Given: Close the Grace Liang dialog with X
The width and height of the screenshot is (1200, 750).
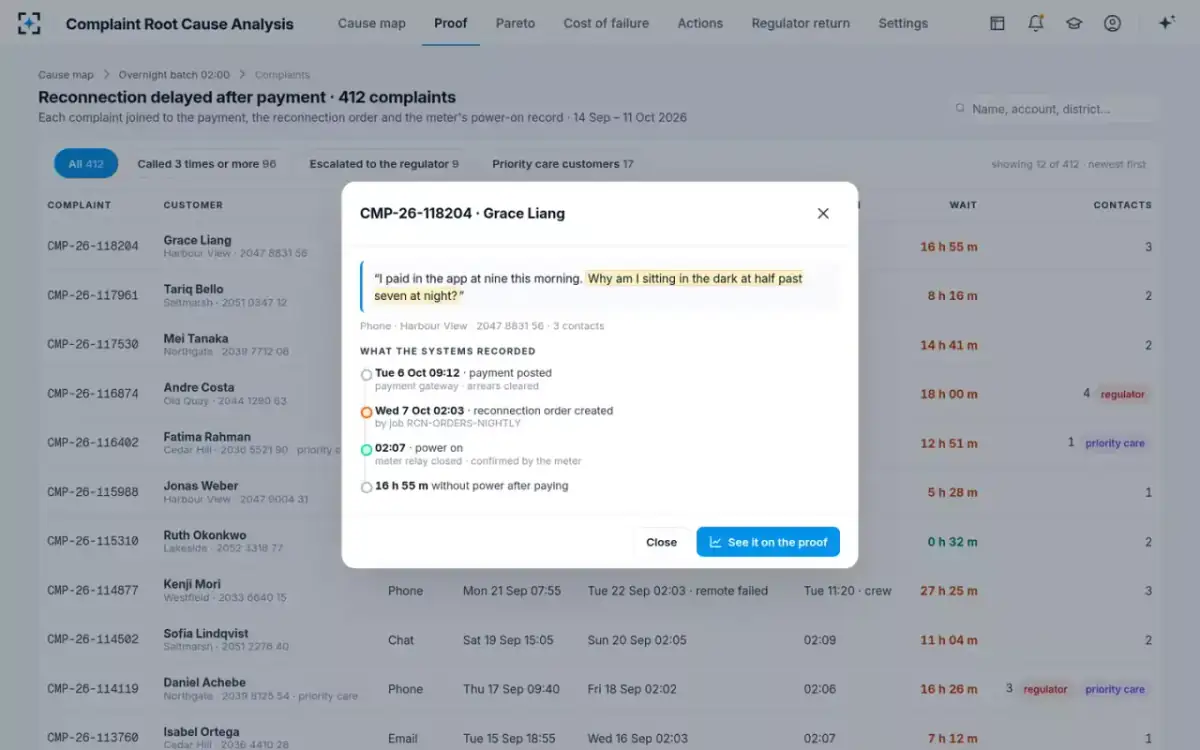Looking at the screenshot, I should [823, 213].
